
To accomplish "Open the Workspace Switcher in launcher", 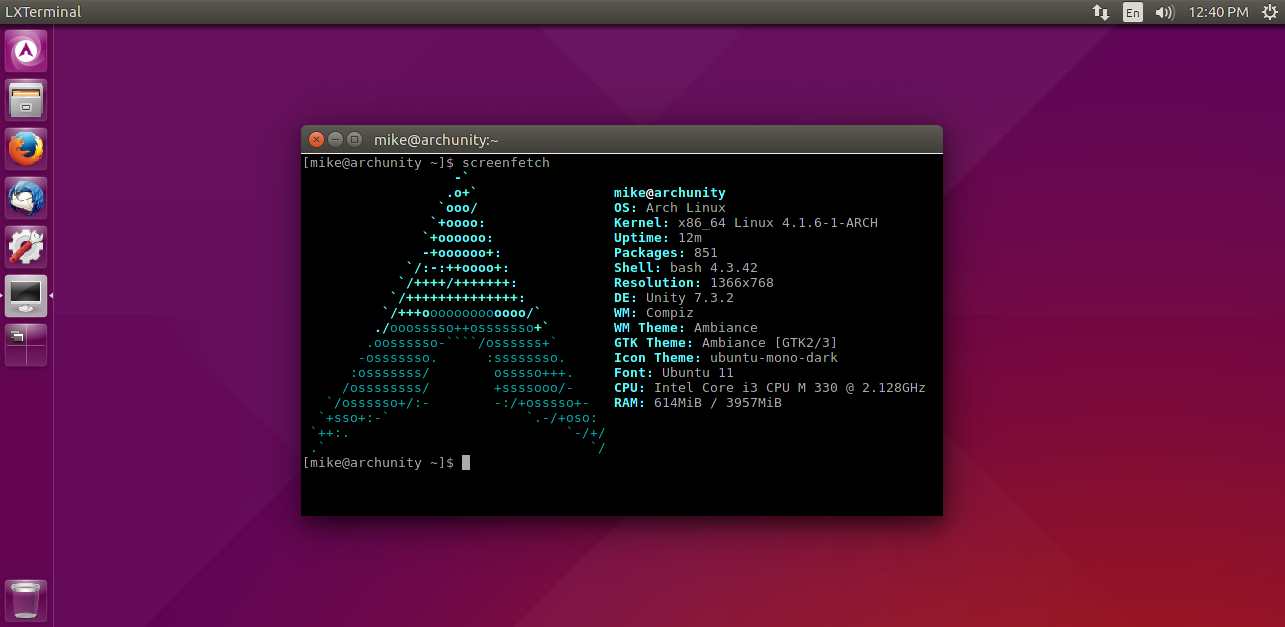I will coord(26,345).
